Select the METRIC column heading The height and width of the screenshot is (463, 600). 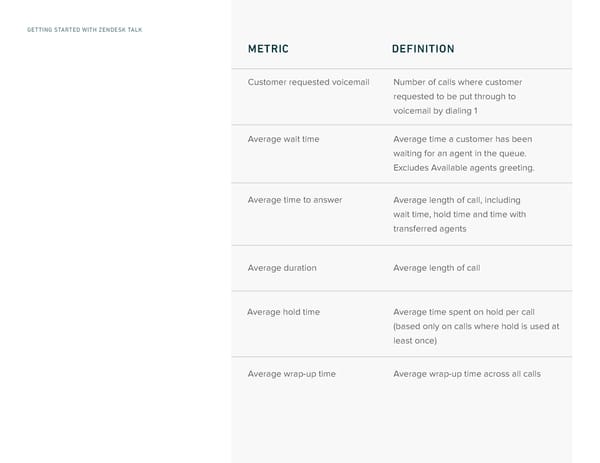(268, 49)
